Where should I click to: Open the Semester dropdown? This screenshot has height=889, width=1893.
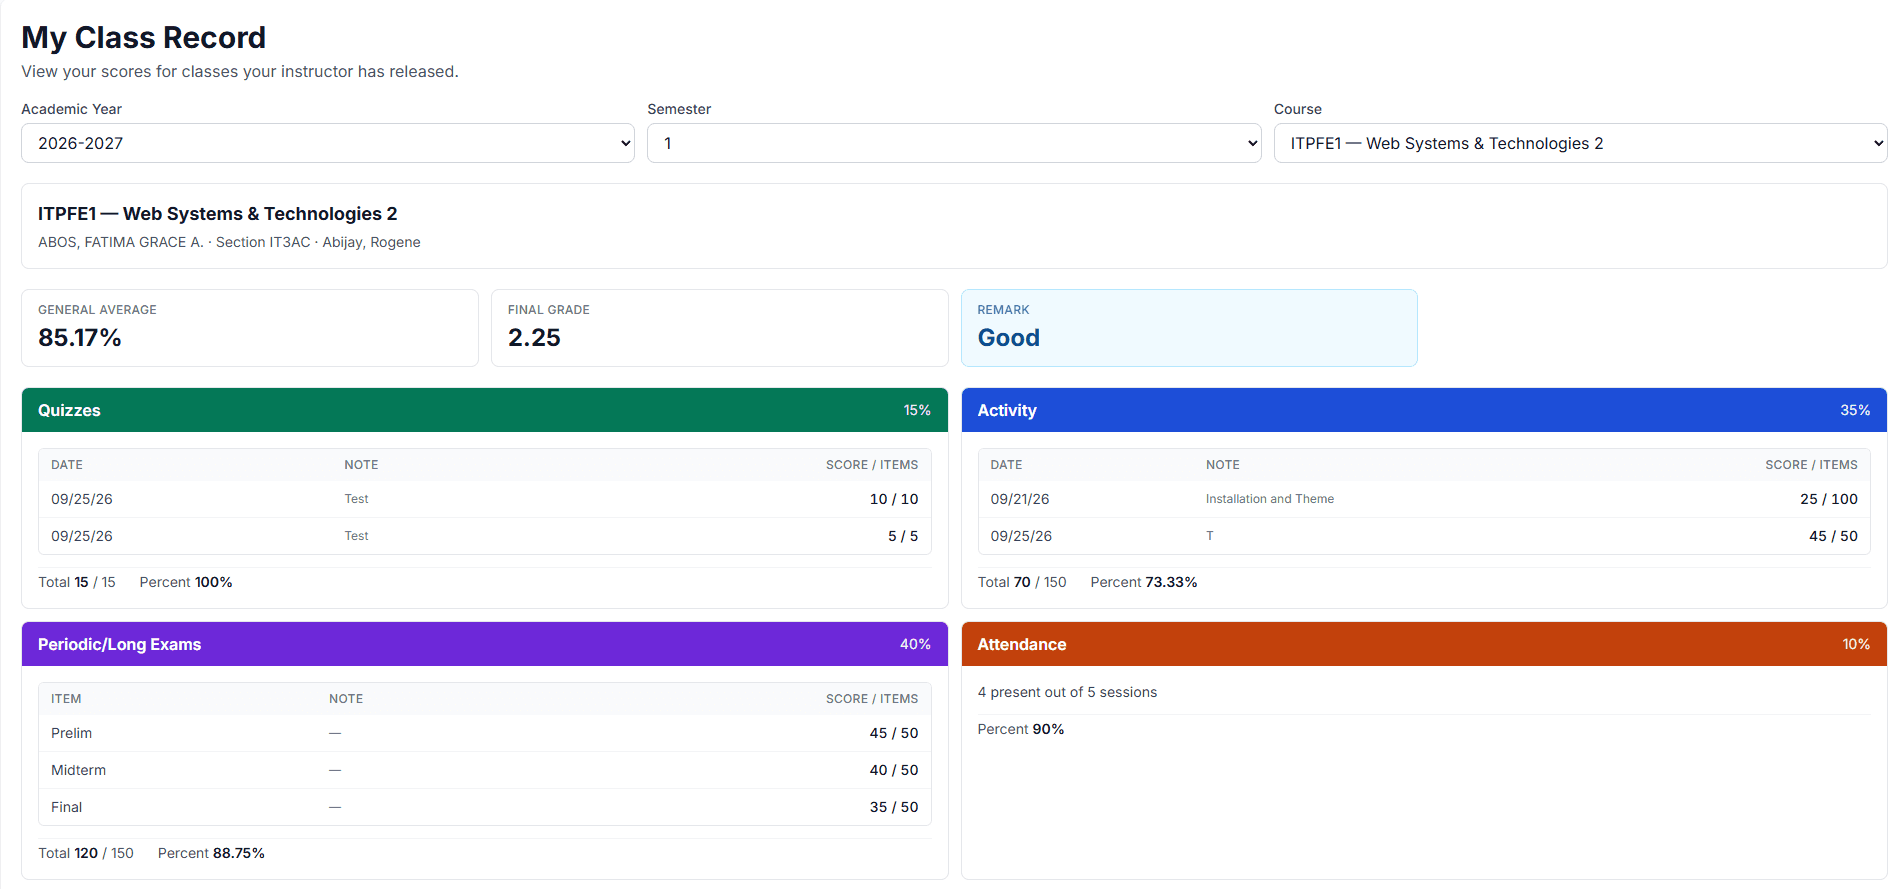tap(954, 143)
